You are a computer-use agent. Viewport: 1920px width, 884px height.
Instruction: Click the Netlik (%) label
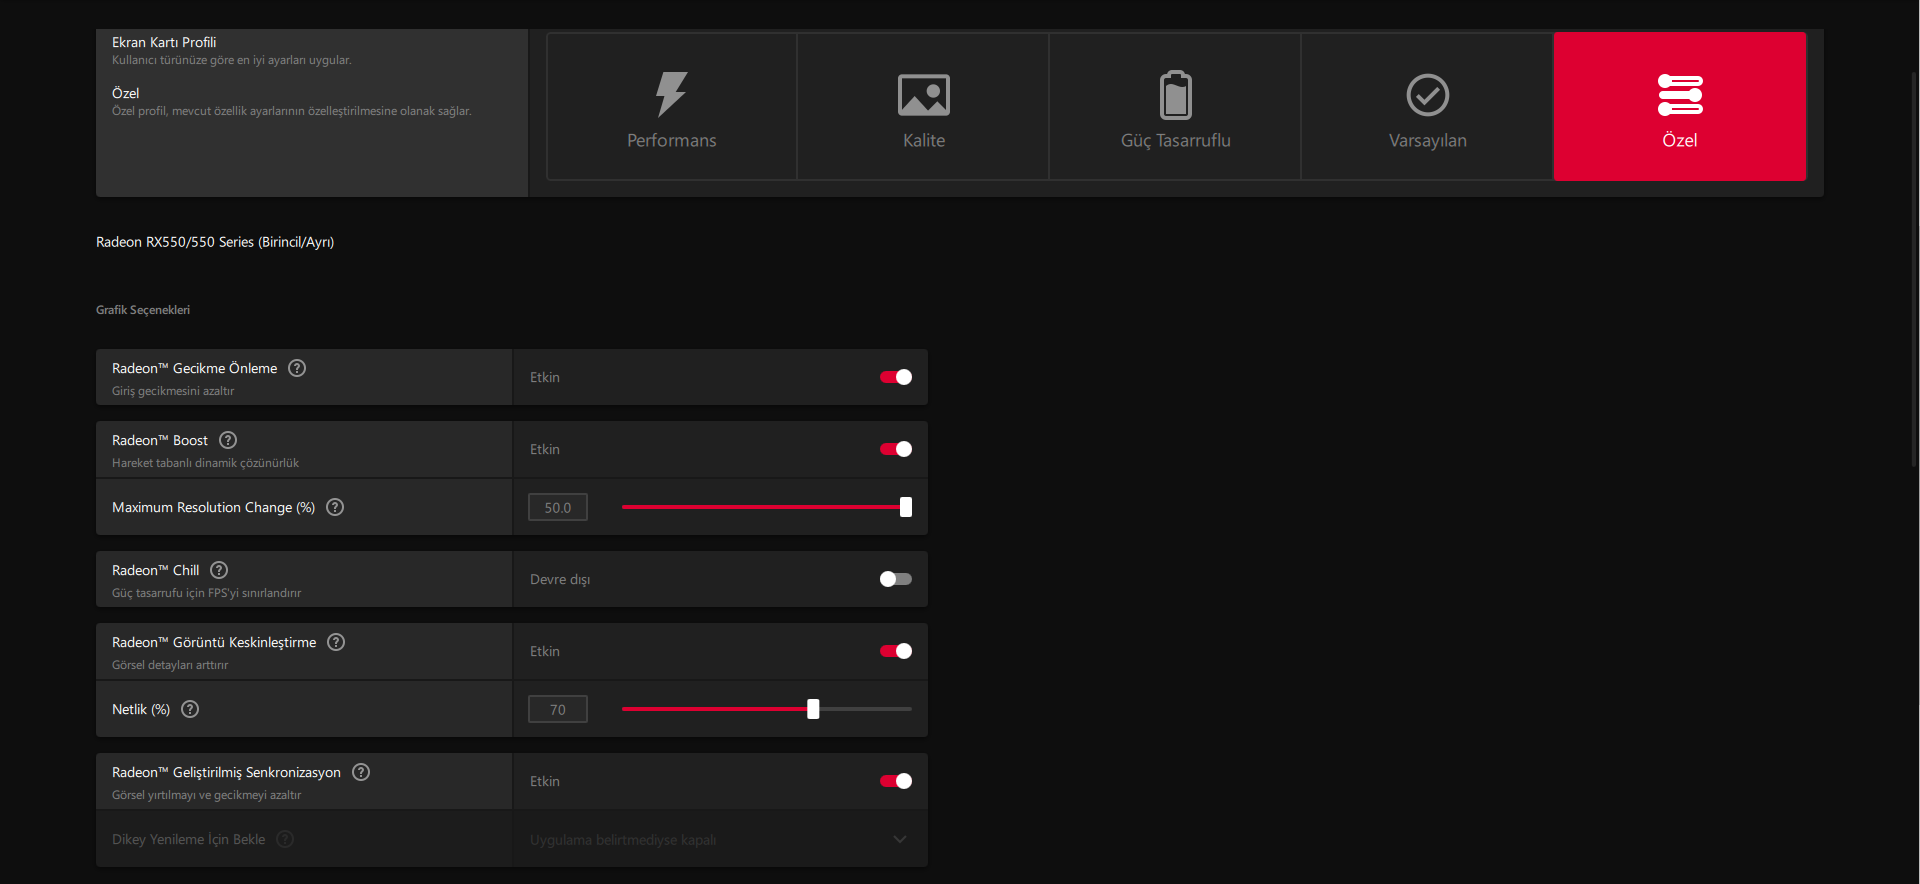tap(141, 709)
